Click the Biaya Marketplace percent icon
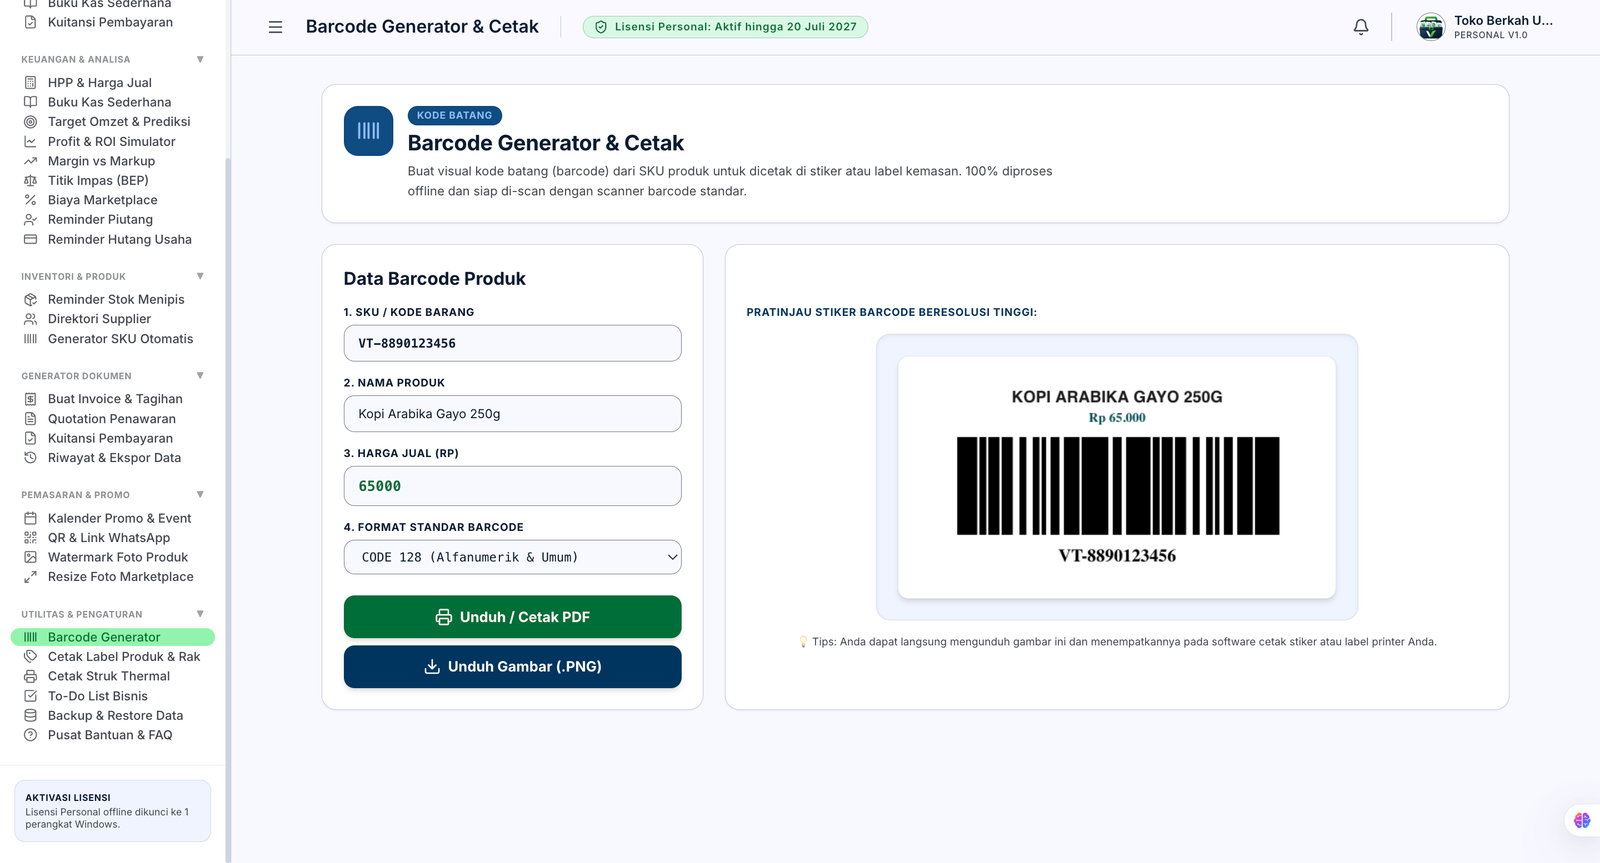This screenshot has width=1600, height=863. [30, 200]
